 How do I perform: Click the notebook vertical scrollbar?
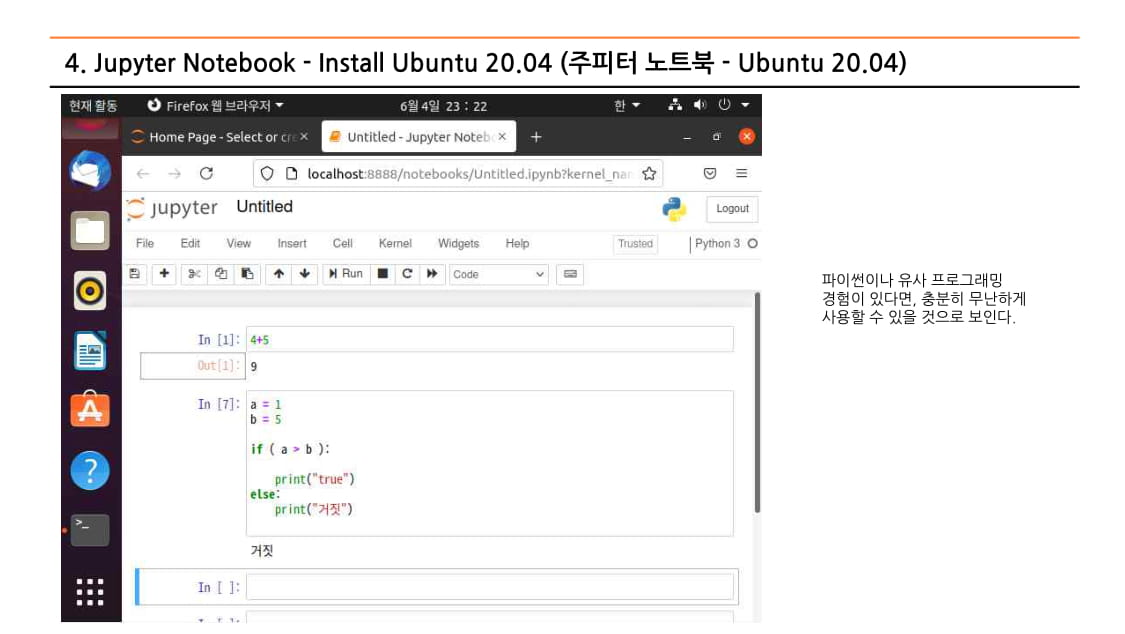tap(756, 402)
